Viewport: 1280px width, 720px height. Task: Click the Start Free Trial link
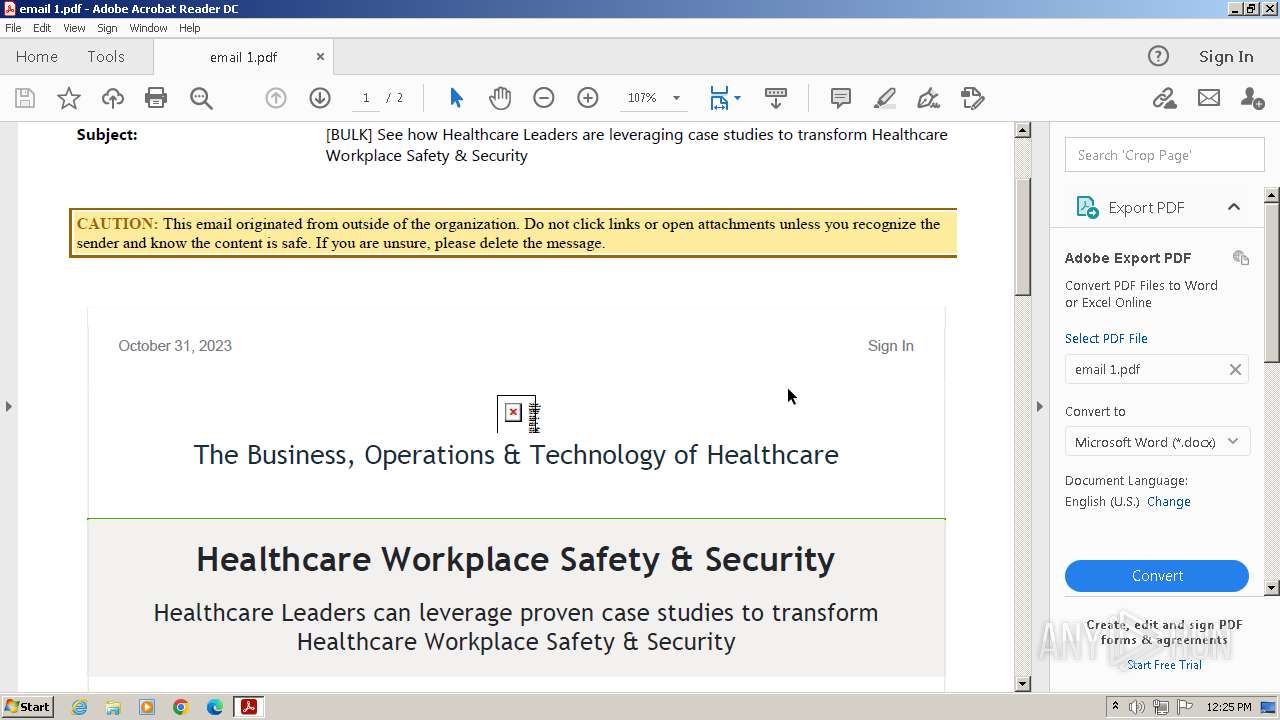(1164, 665)
